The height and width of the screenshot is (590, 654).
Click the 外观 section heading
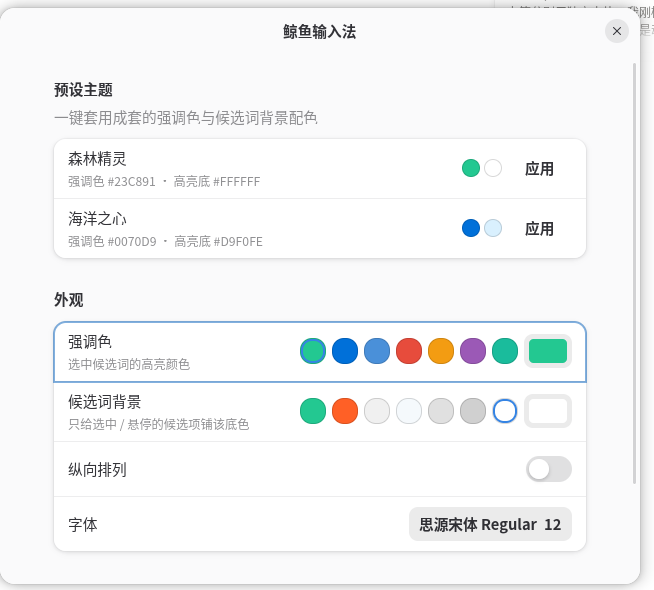[69, 300]
